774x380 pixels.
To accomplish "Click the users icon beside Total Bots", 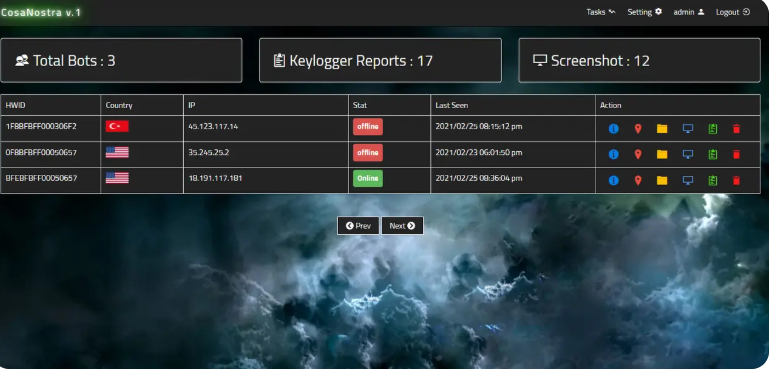I will [x=22, y=60].
